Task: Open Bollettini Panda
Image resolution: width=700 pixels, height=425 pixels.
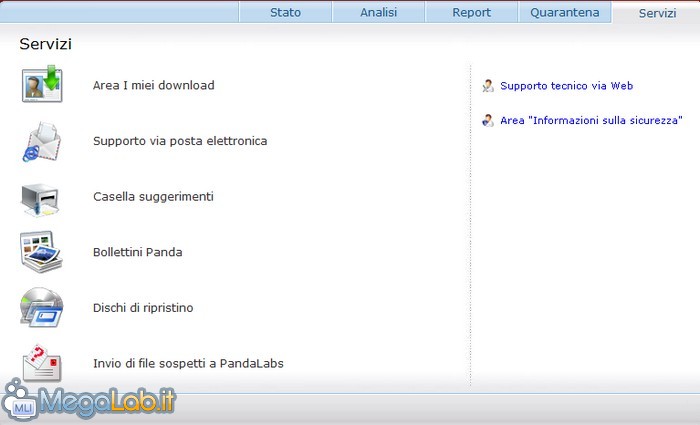Action: tap(138, 252)
